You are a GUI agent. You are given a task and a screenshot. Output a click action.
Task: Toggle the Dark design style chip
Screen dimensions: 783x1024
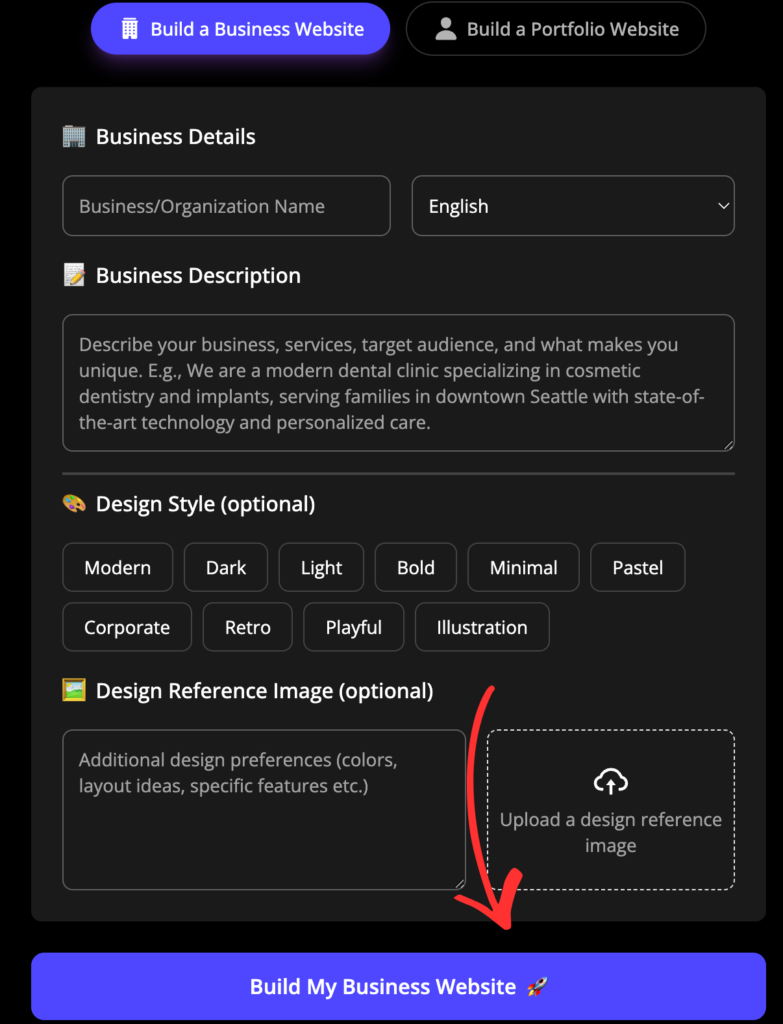[226, 568]
